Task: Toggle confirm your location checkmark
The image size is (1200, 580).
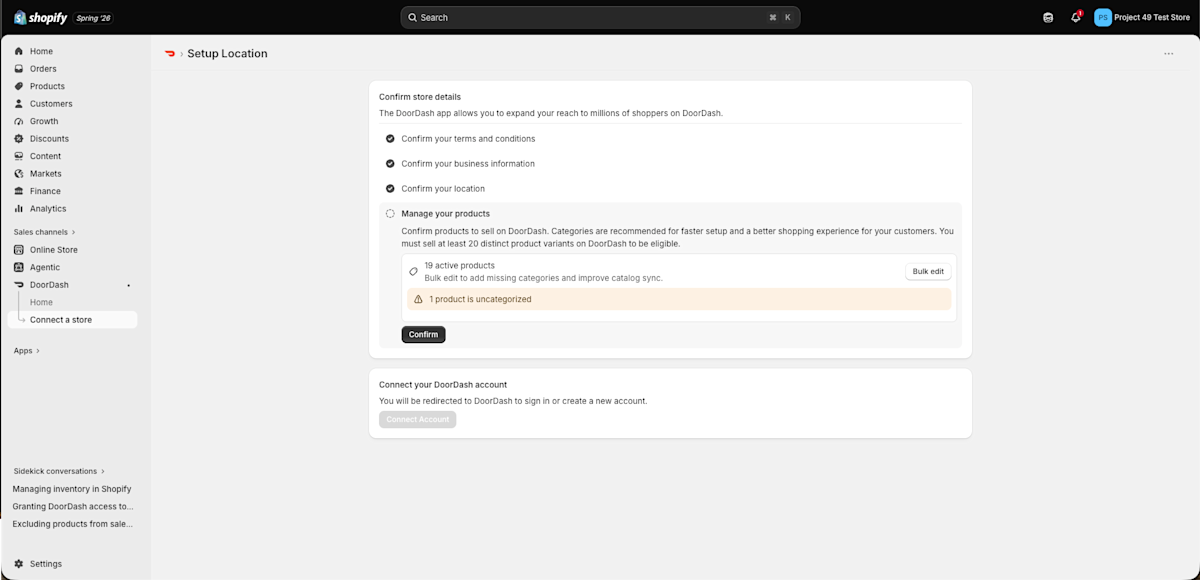Action: tap(390, 189)
